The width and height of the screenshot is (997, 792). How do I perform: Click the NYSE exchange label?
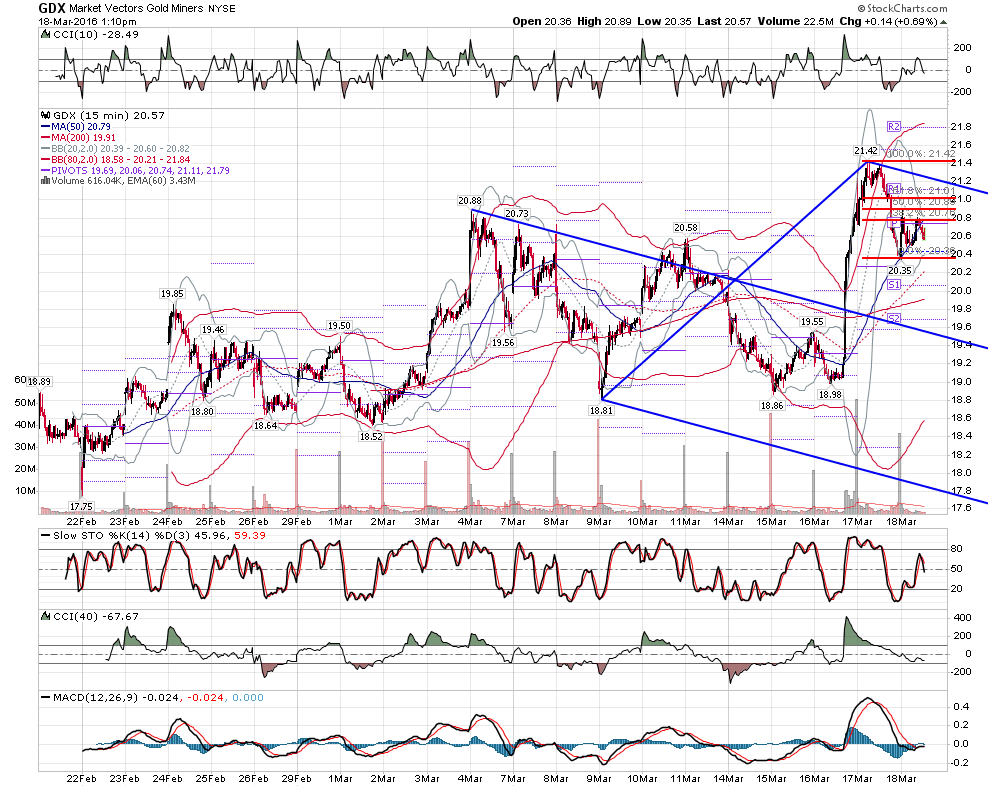222,9
